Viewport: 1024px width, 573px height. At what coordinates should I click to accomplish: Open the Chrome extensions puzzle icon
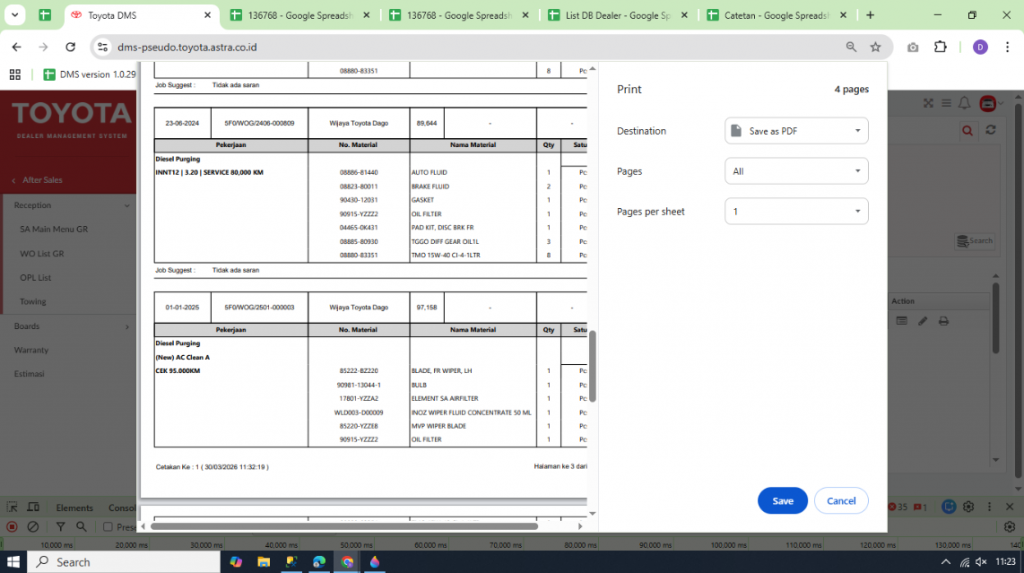tap(940, 47)
